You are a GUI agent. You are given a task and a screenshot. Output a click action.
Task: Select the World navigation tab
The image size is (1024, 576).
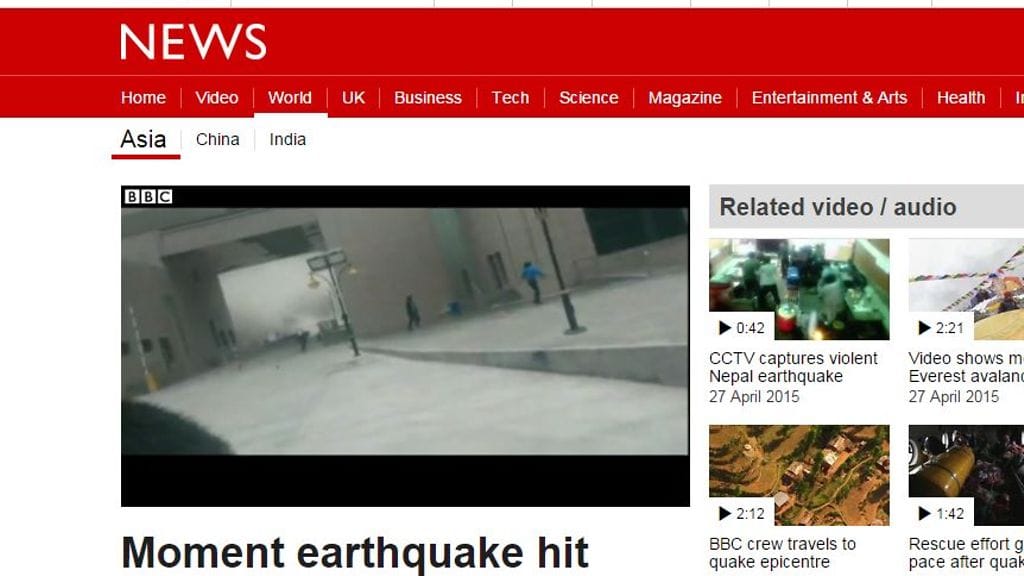(290, 98)
